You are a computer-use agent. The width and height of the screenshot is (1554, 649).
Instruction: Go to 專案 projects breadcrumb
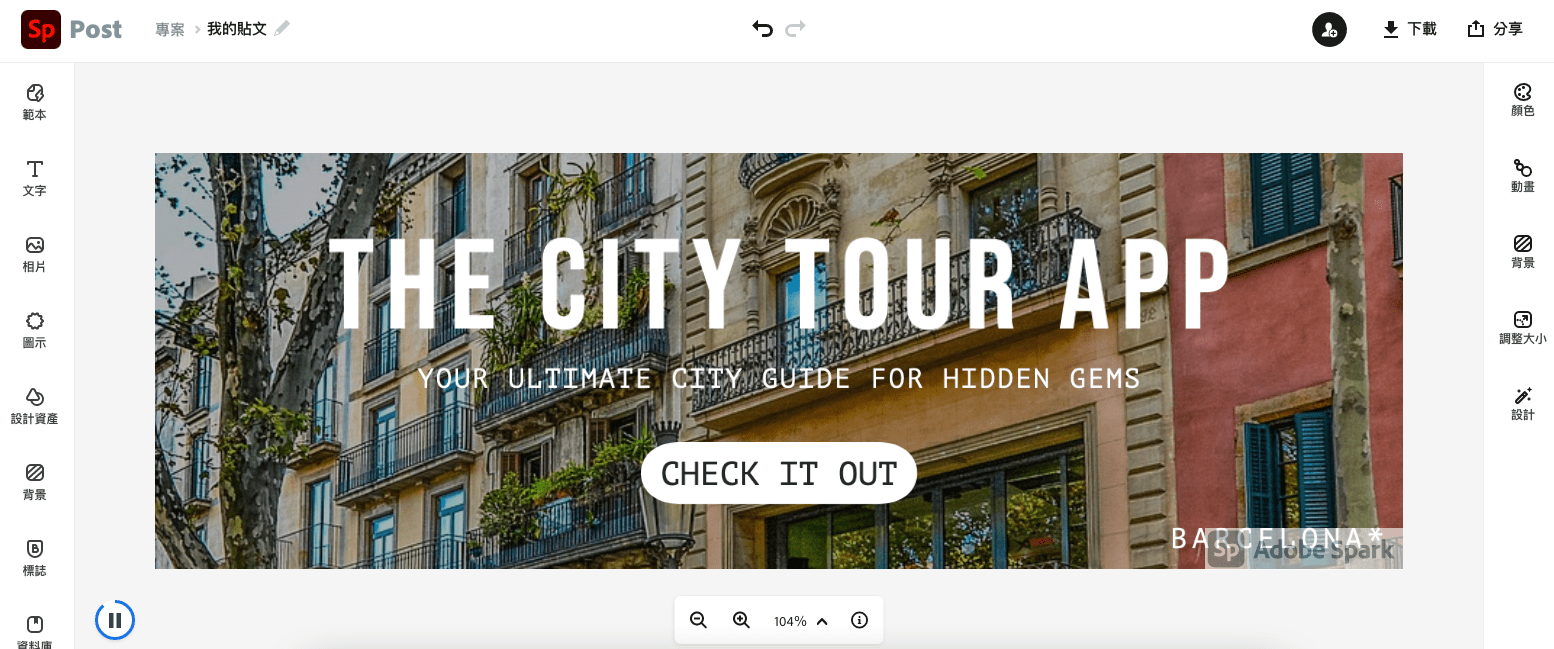coord(170,29)
